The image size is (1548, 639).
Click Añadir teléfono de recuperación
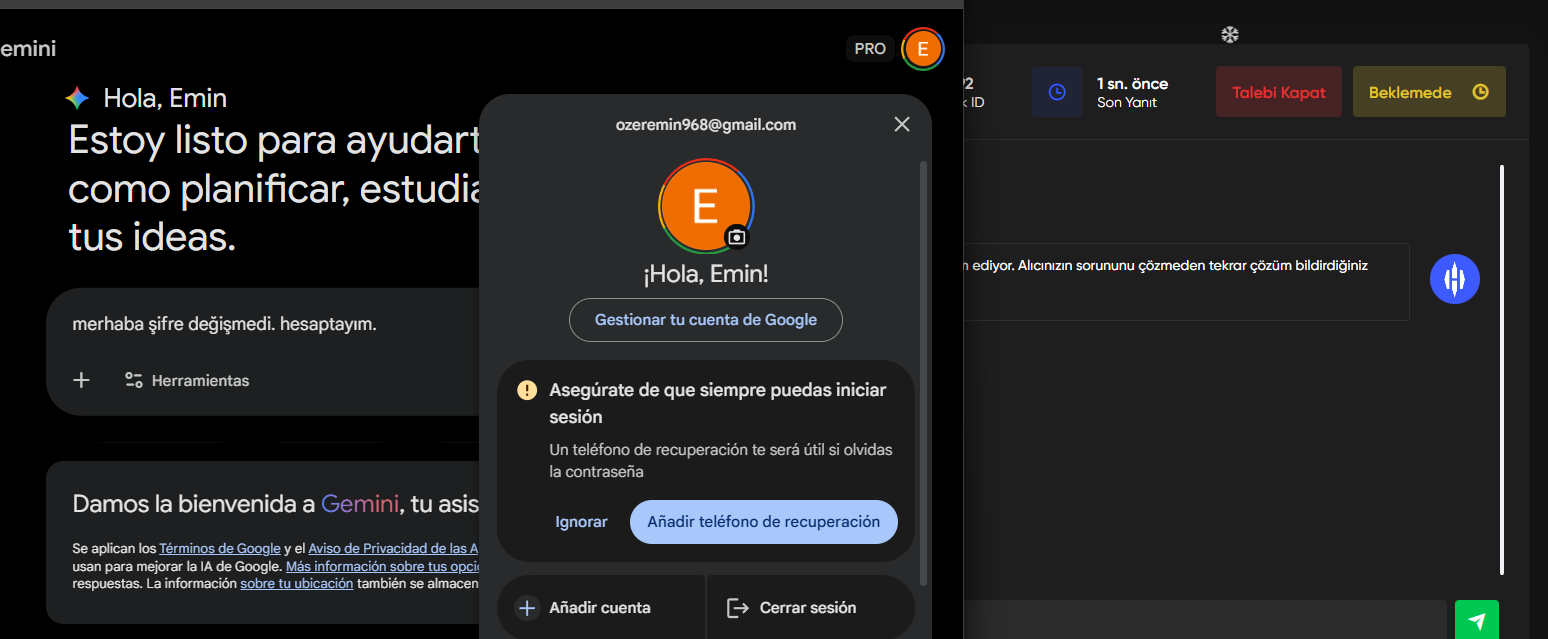(764, 522)
